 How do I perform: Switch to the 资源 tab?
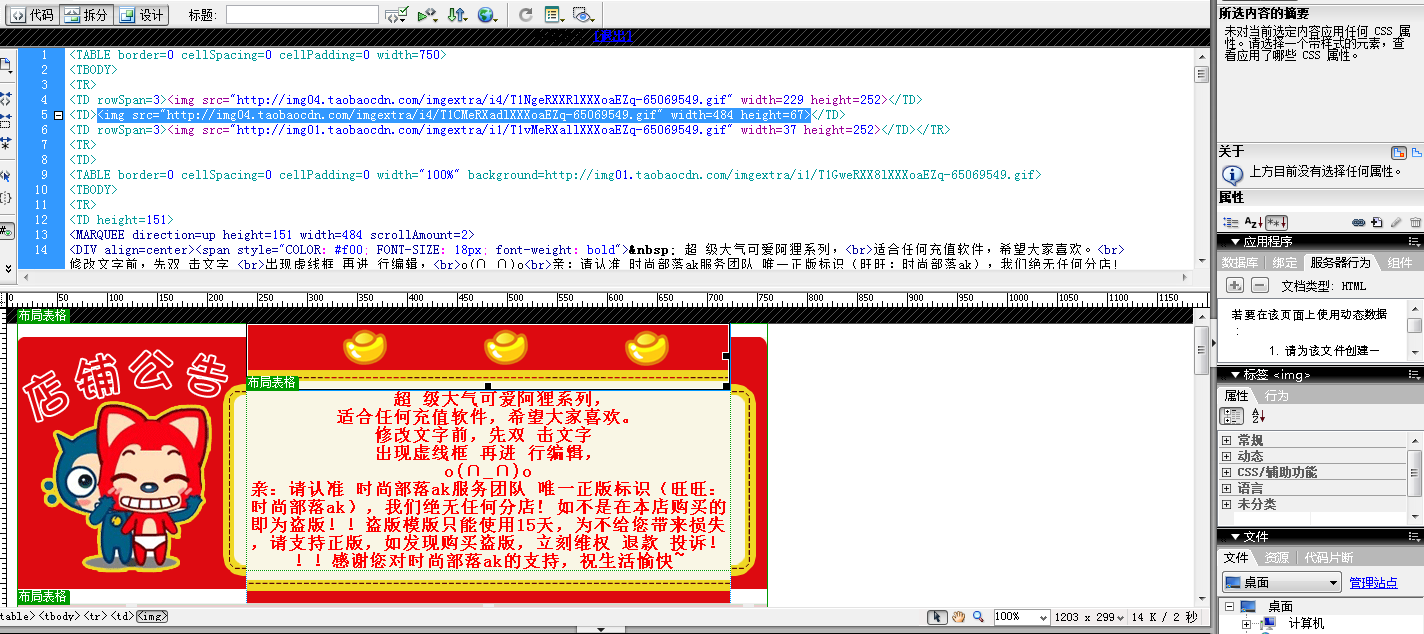(x=1277, y=558)
